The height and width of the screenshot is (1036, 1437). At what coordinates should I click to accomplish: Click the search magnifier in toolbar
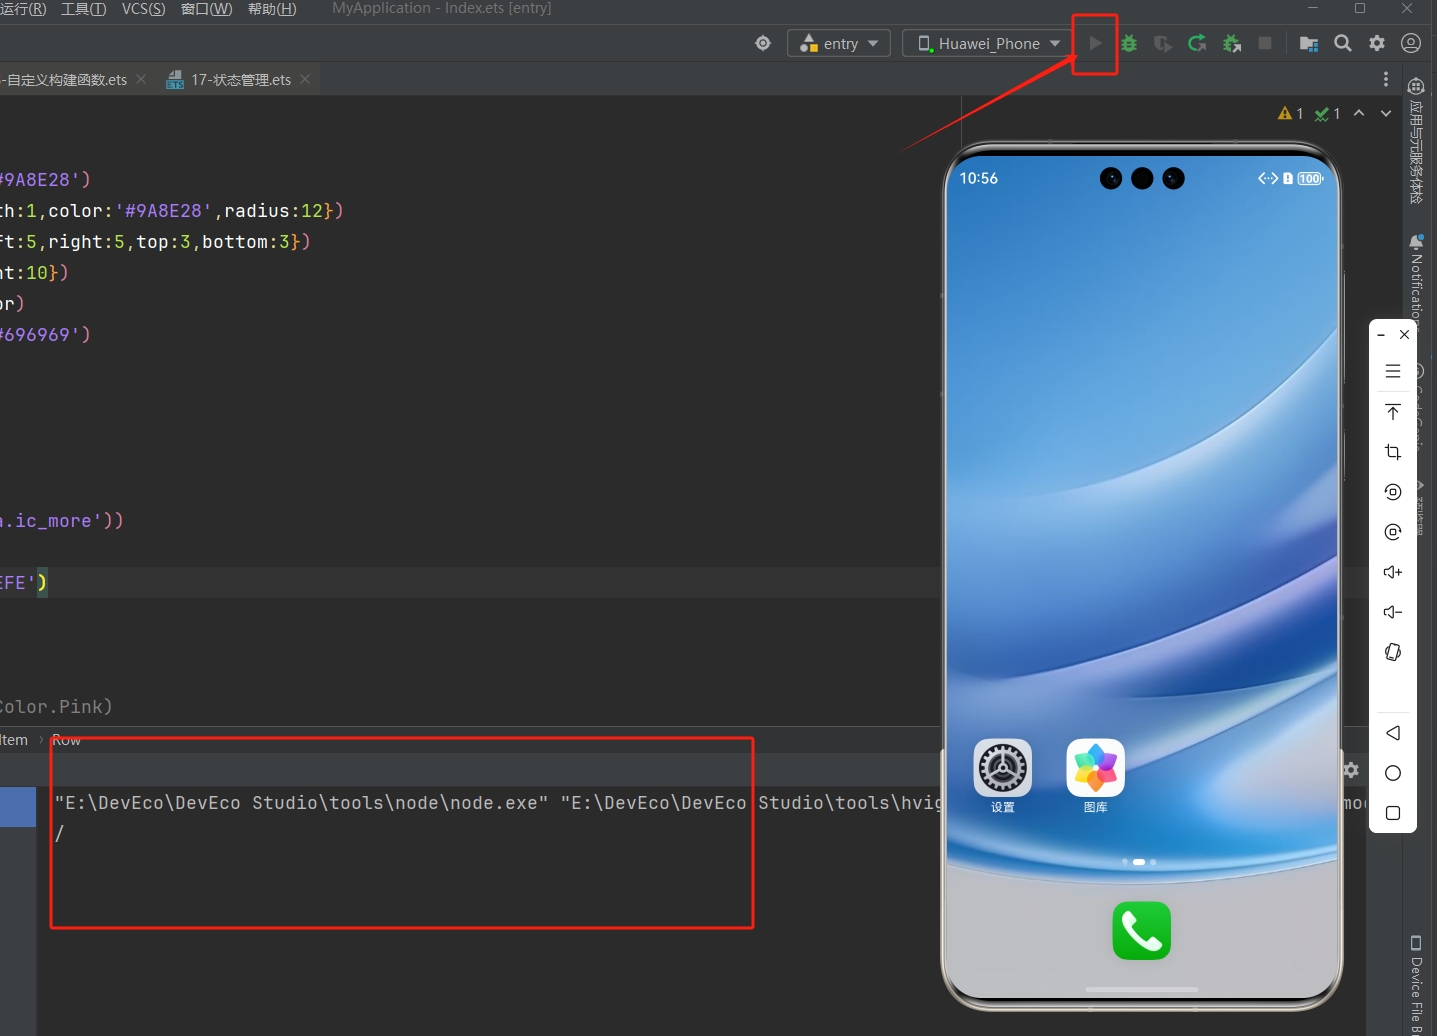1343,43
